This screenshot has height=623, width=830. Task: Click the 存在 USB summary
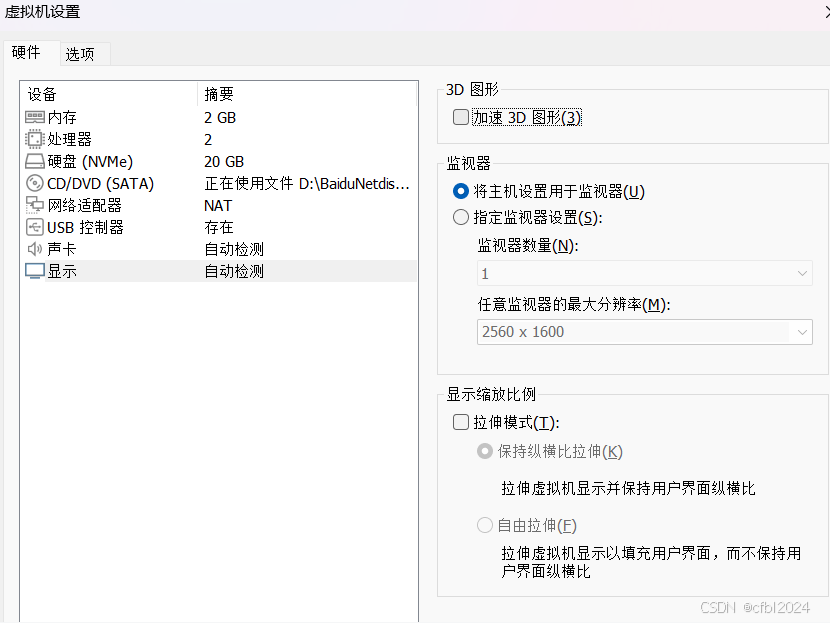tap(219, 228)
